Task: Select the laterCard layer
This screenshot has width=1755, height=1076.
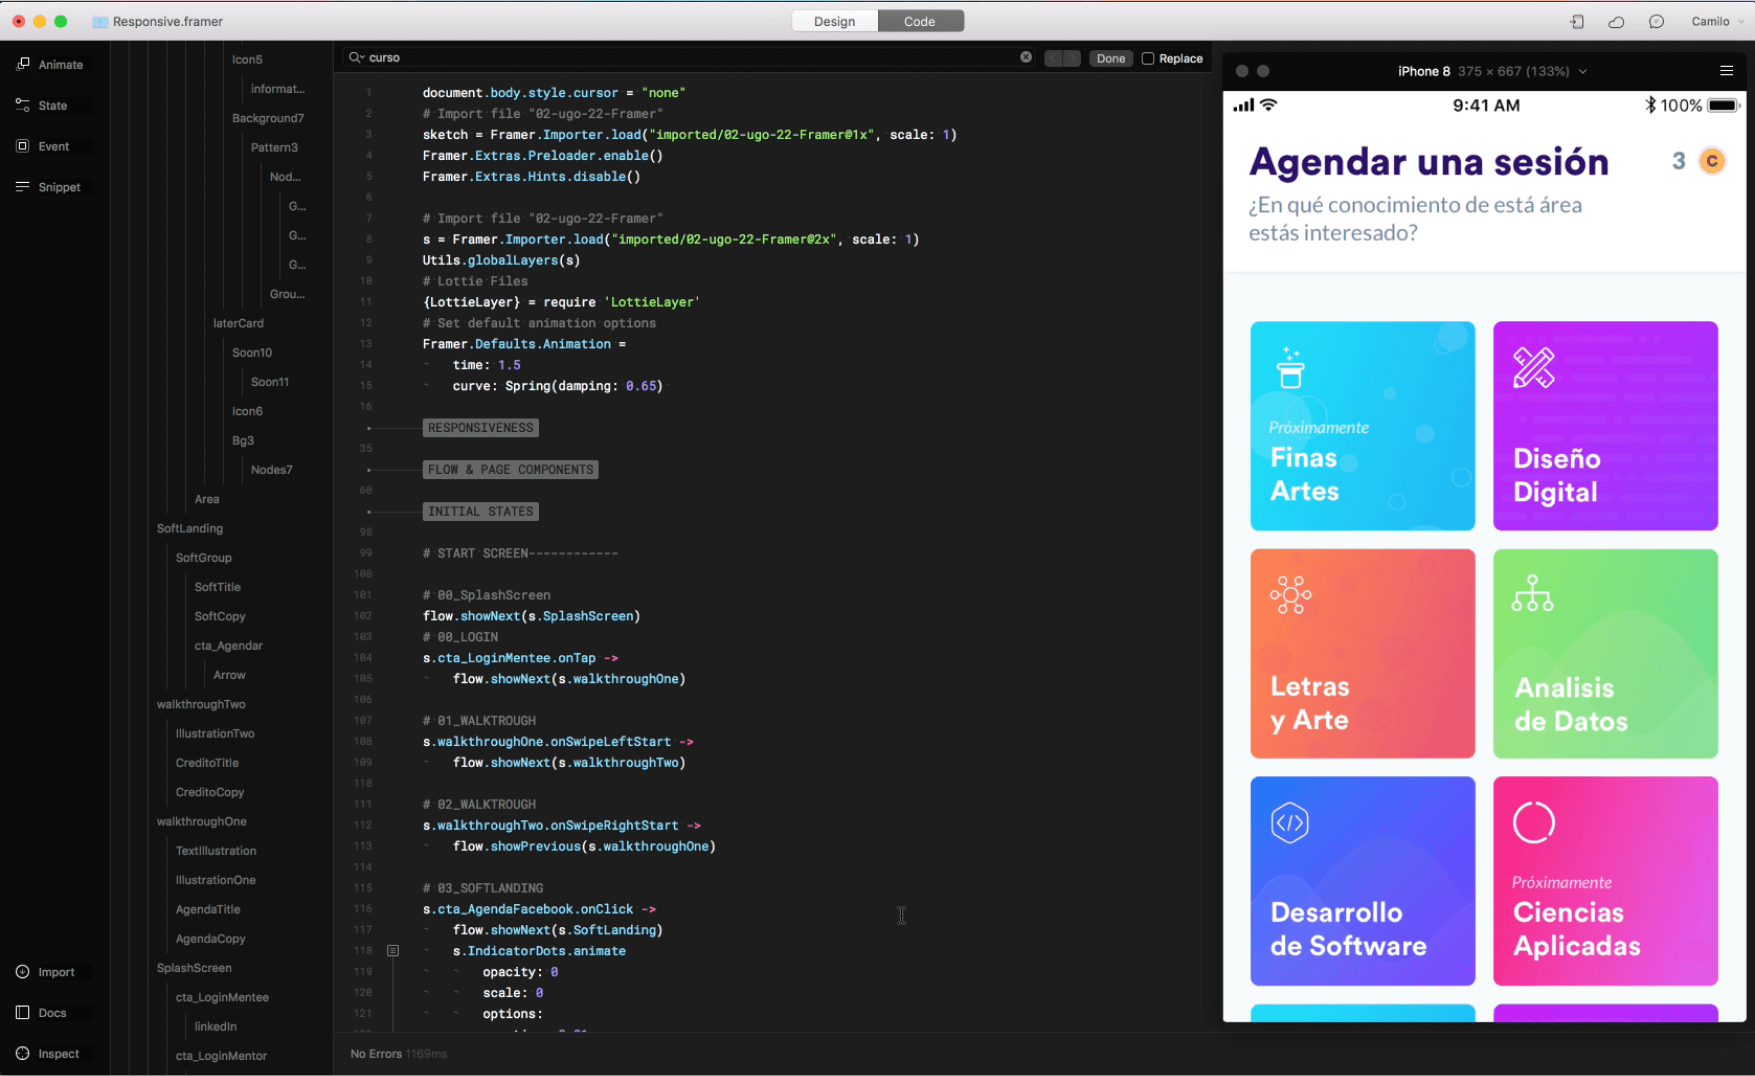Action: pyautogui.click(x=238, y=323)
